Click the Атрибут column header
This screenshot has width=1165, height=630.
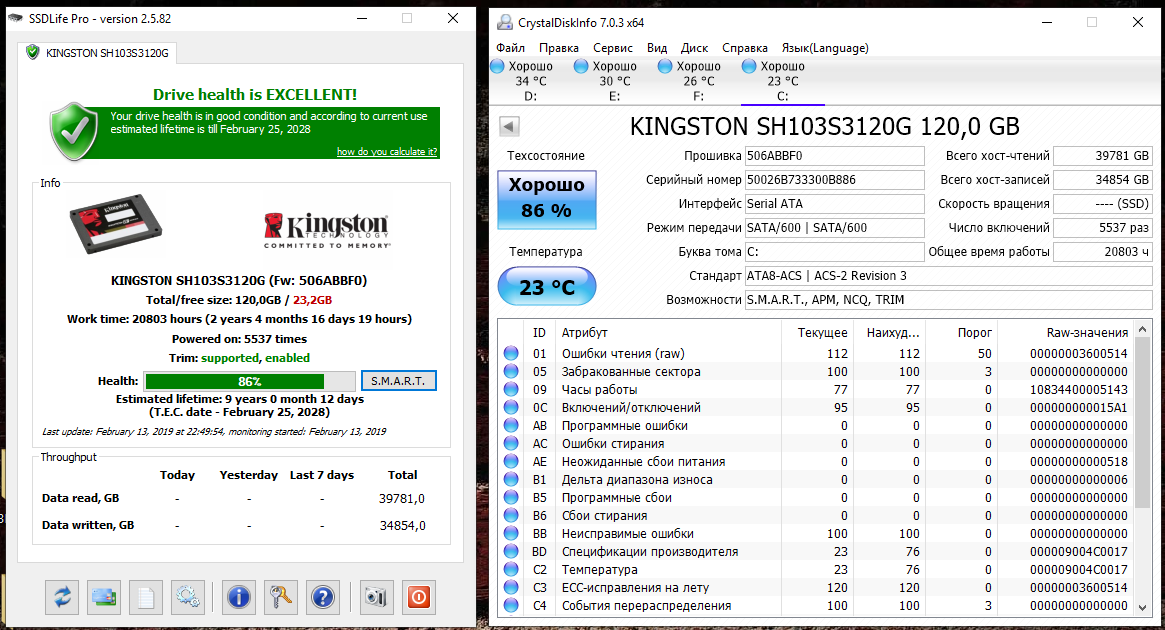click(668, 332)
